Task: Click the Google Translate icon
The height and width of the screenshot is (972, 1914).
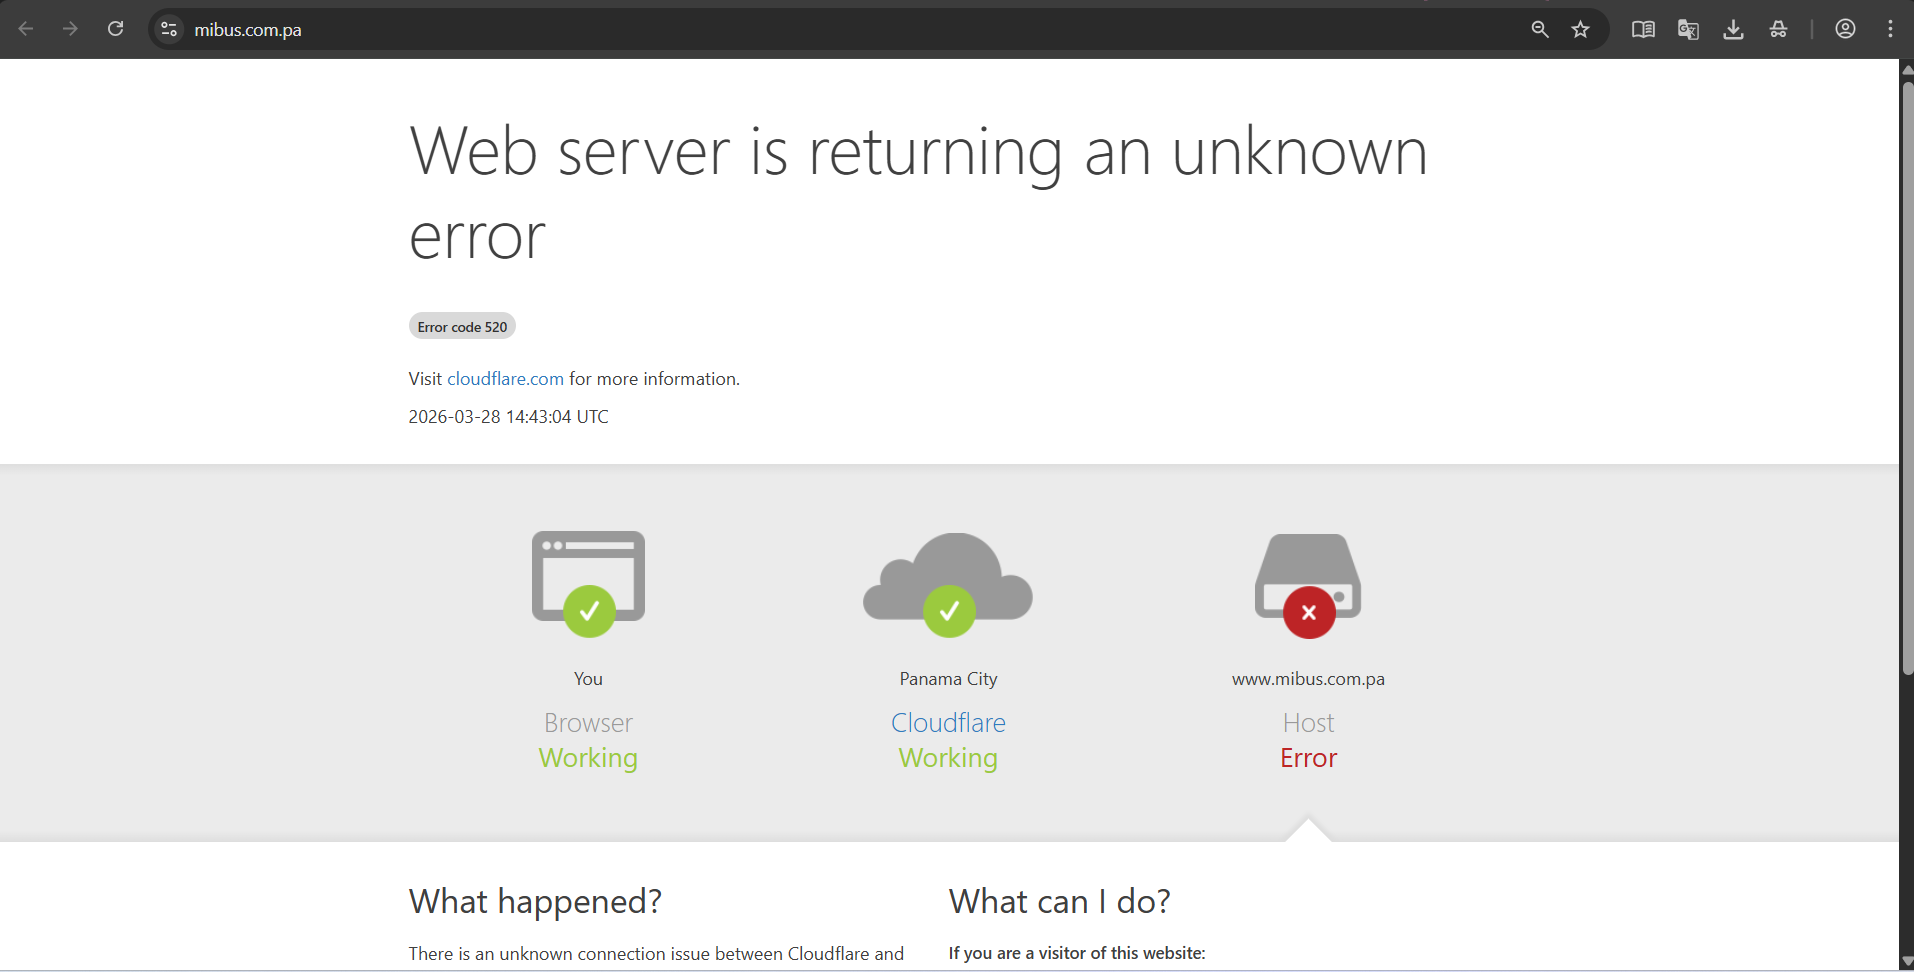Action: (1688, 29)
